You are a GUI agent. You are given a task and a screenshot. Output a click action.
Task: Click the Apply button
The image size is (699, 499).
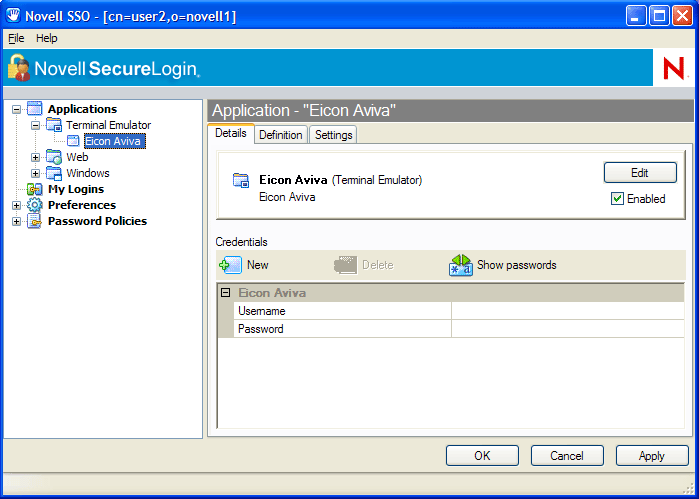(652, 456)
